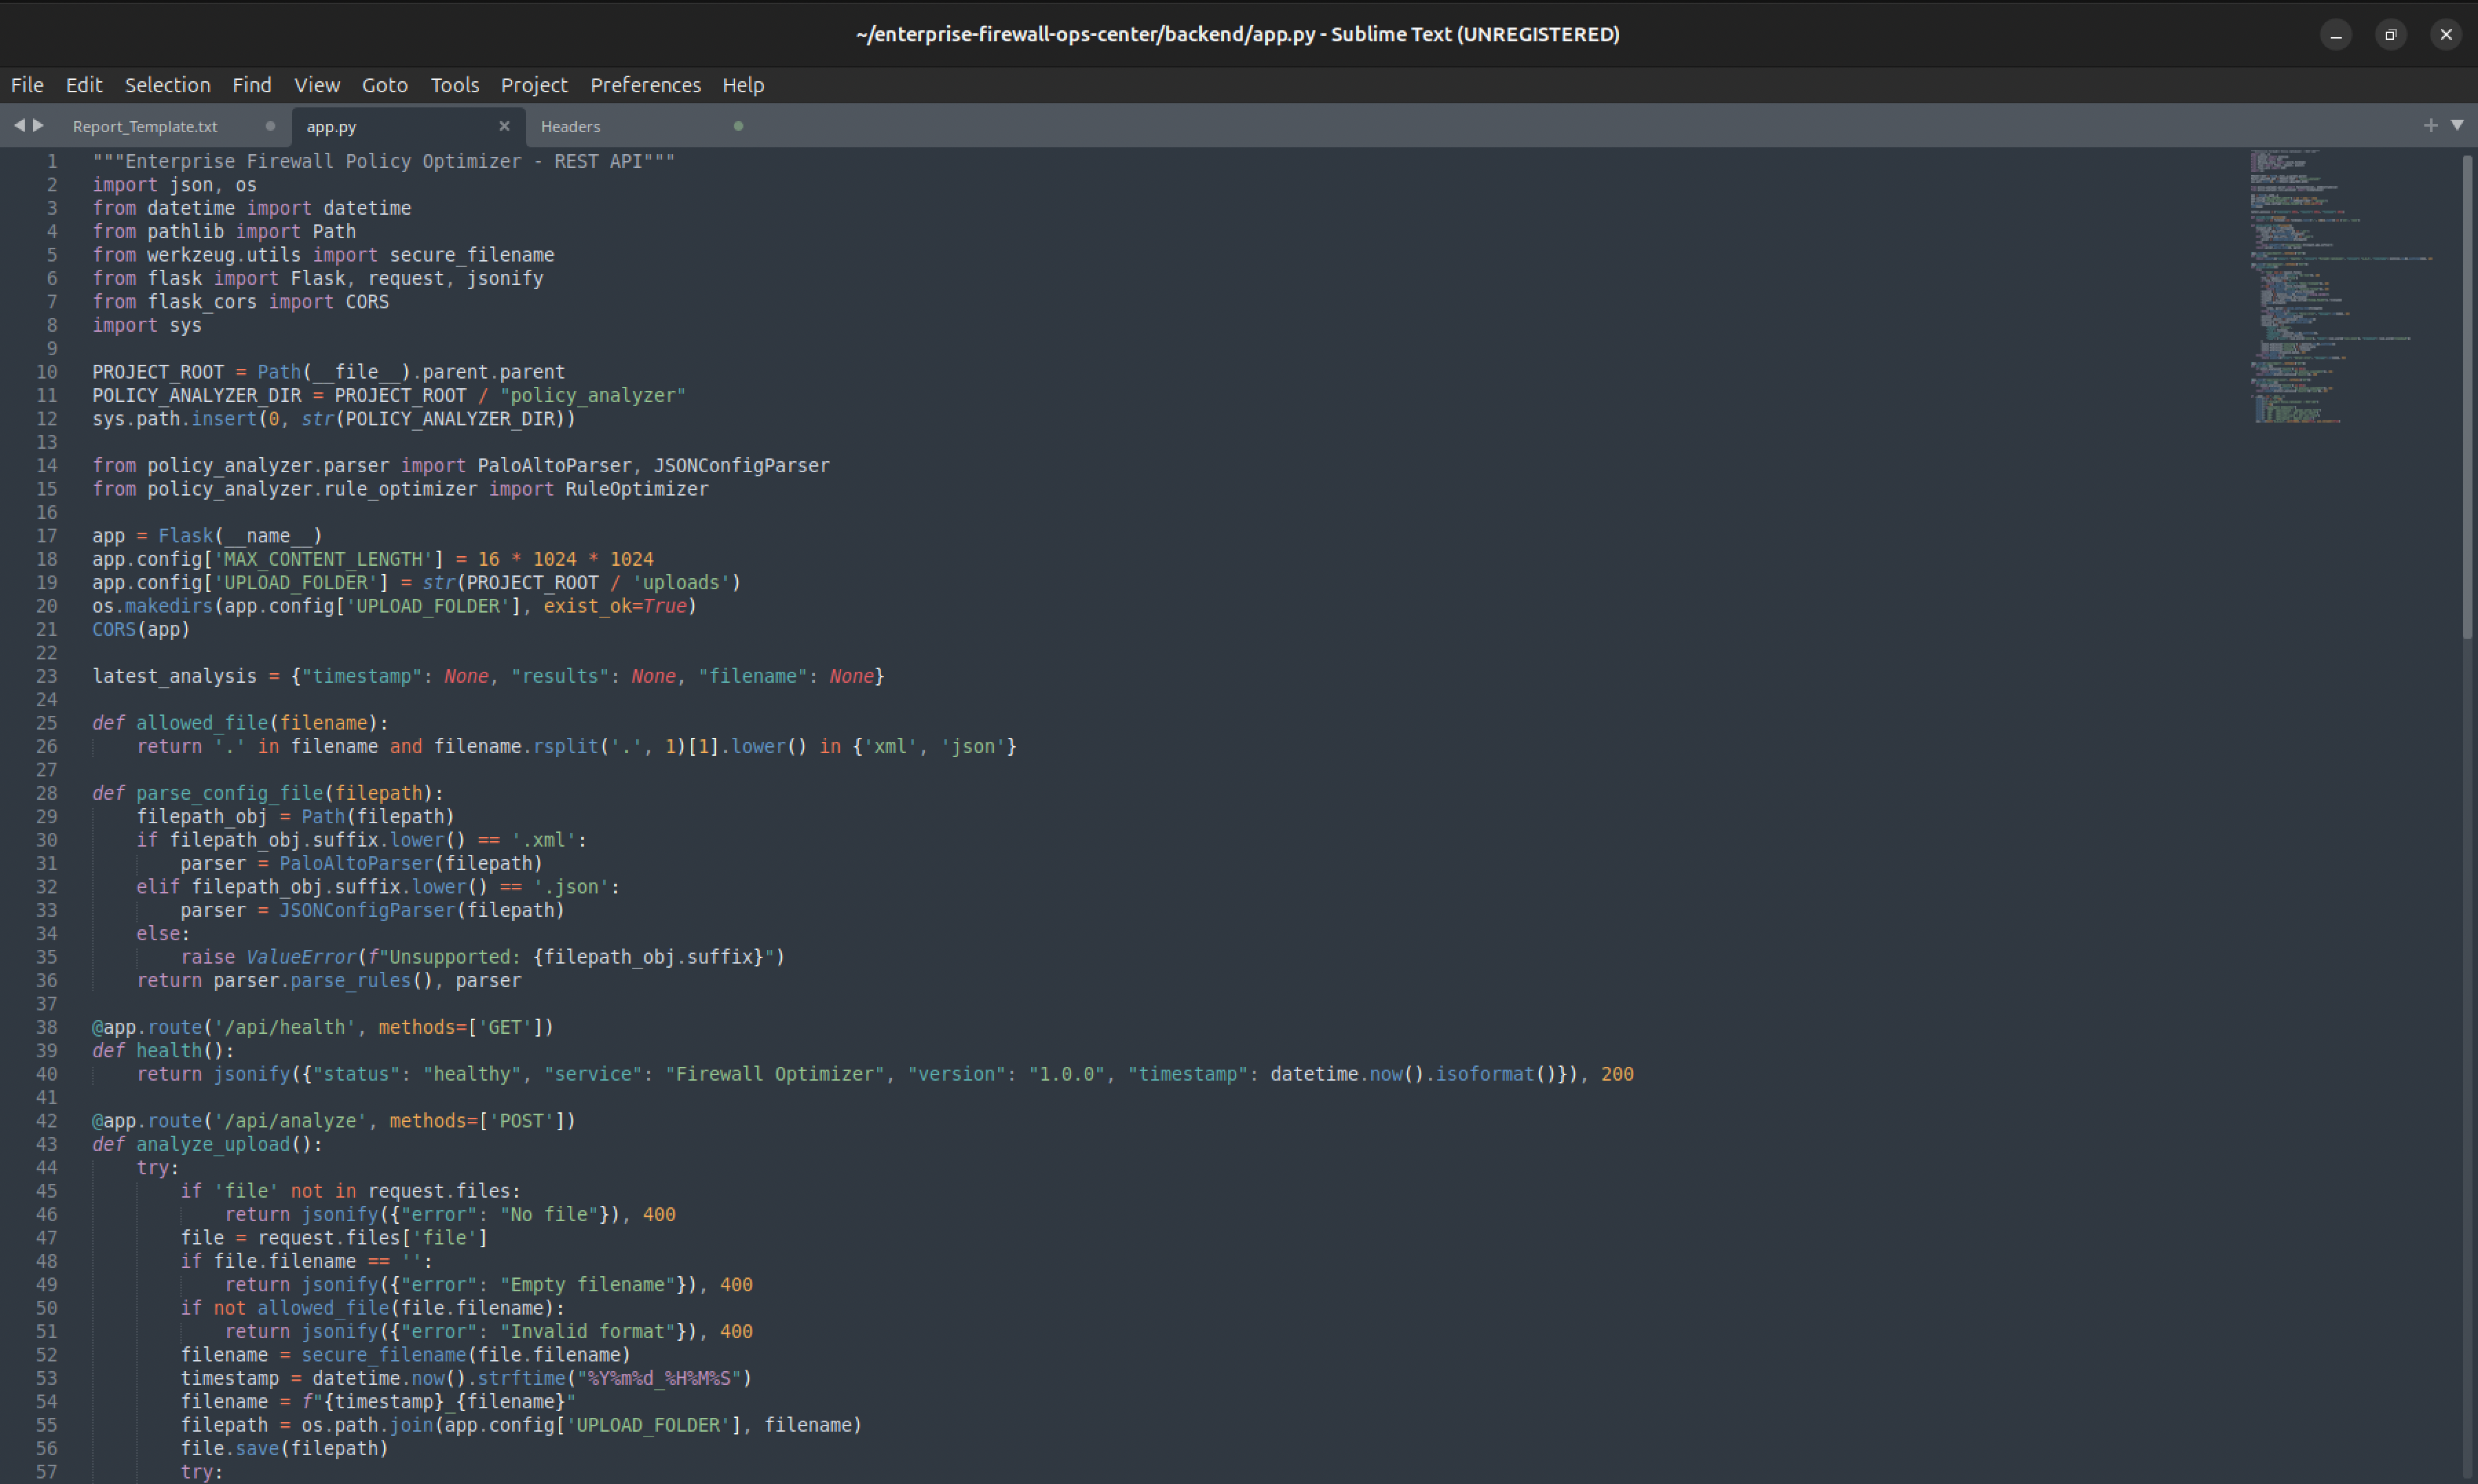
Task: Open the File menu
Action: [x=27, y=85]
